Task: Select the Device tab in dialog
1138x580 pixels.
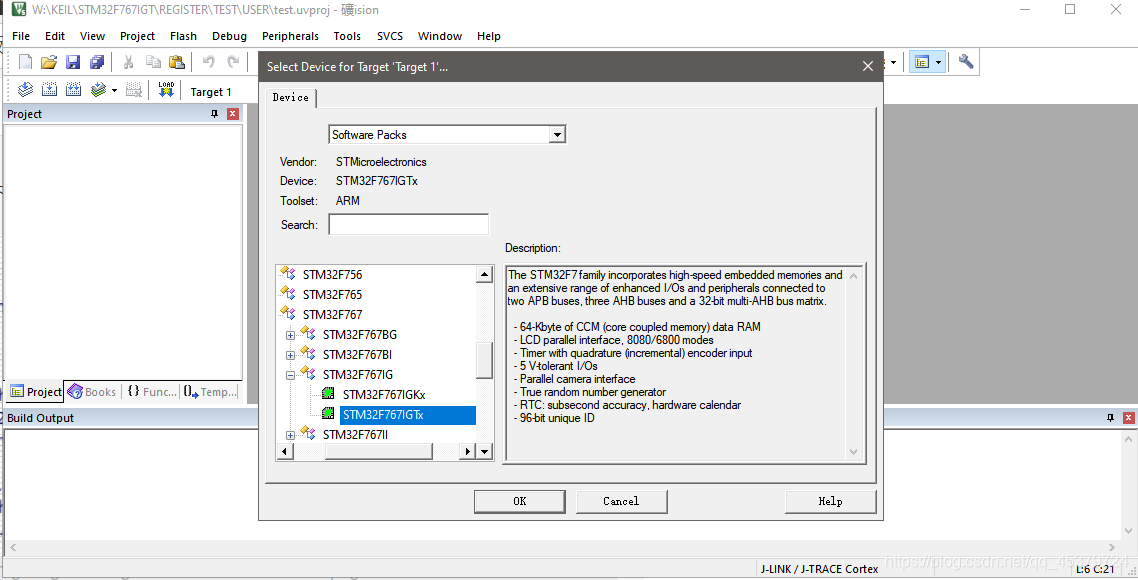Action: point(291,97)
